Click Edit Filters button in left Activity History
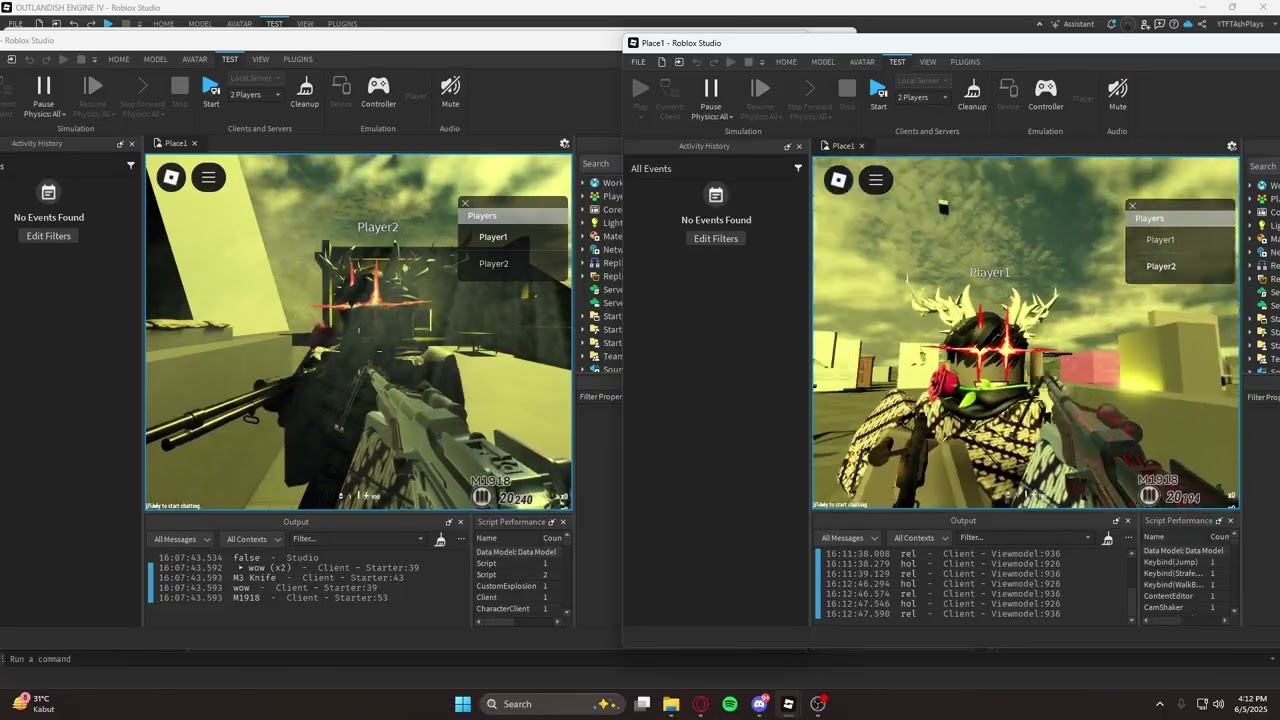Screen dimensions: 1280x720 coord(49,236)
